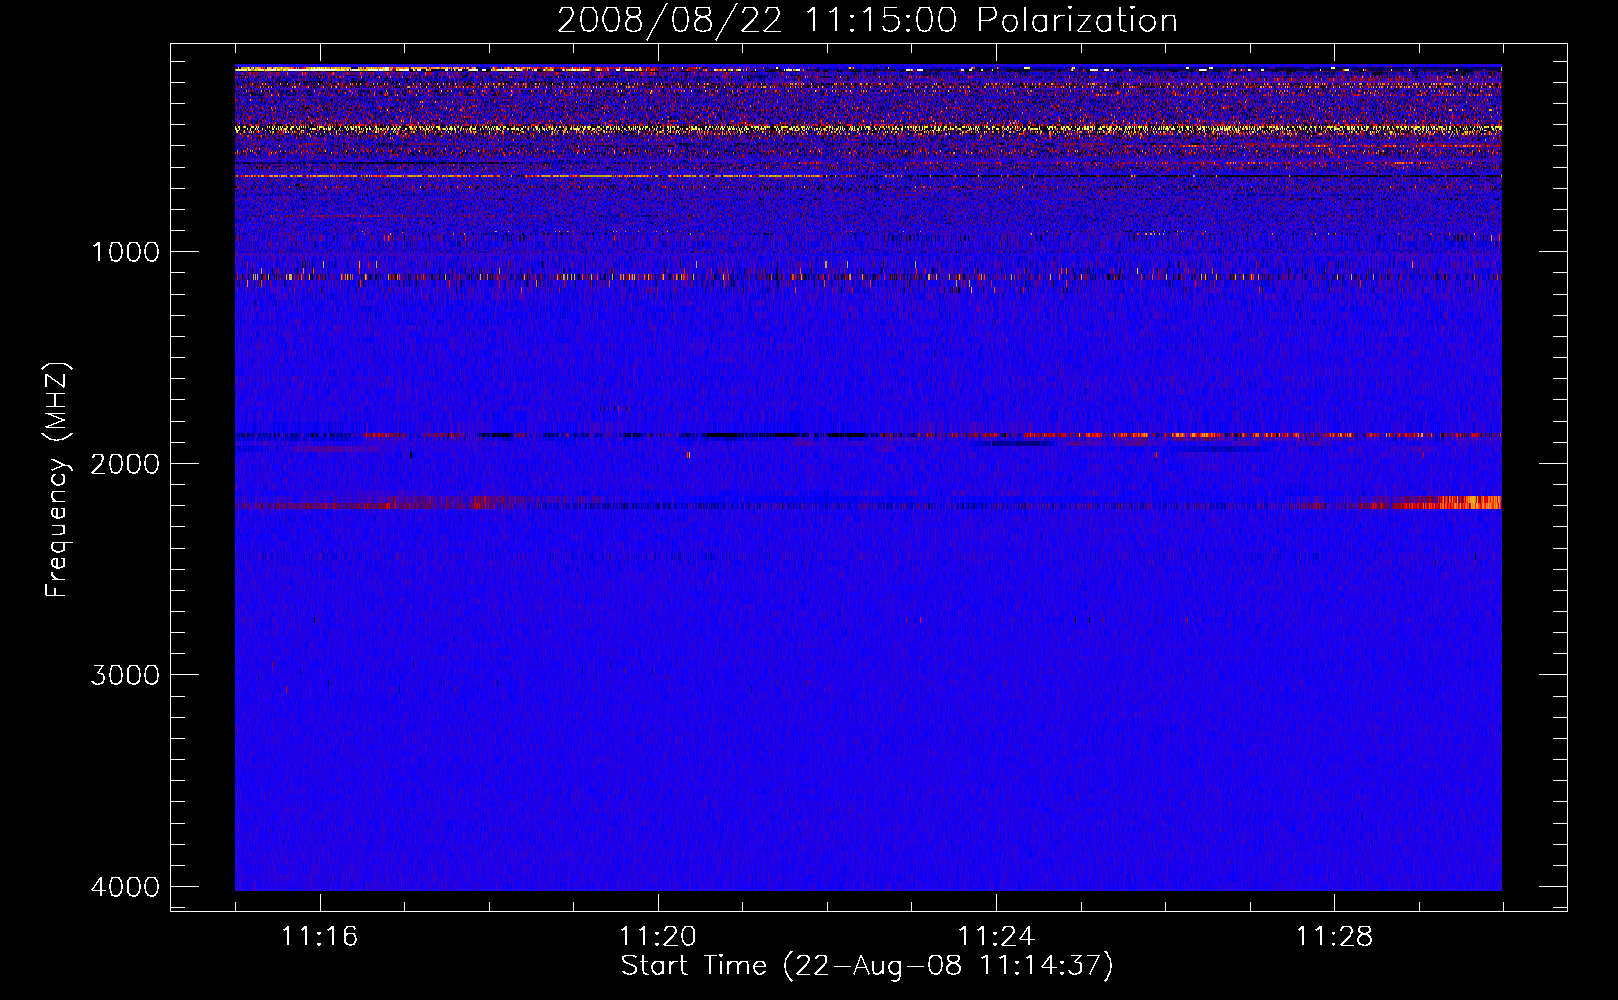Click the 11:20 time tick label

point(658,937)
